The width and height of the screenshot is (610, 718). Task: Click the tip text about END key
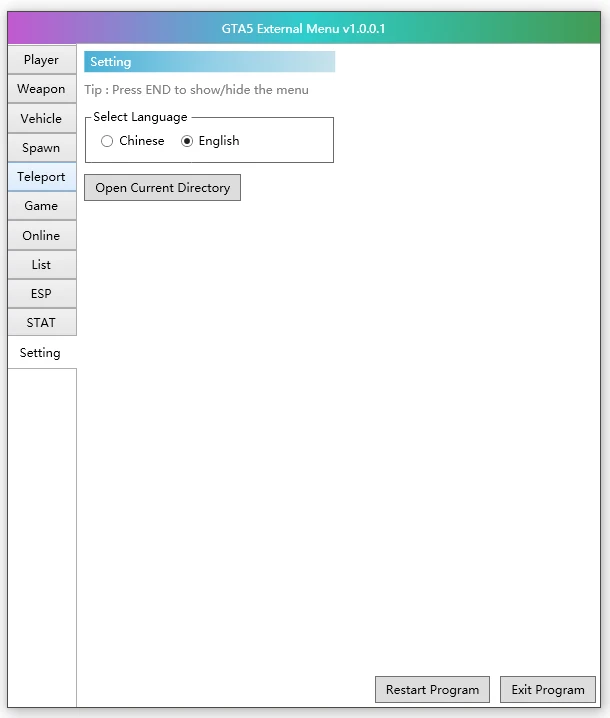pyautogui.click(x=196, y=90)
